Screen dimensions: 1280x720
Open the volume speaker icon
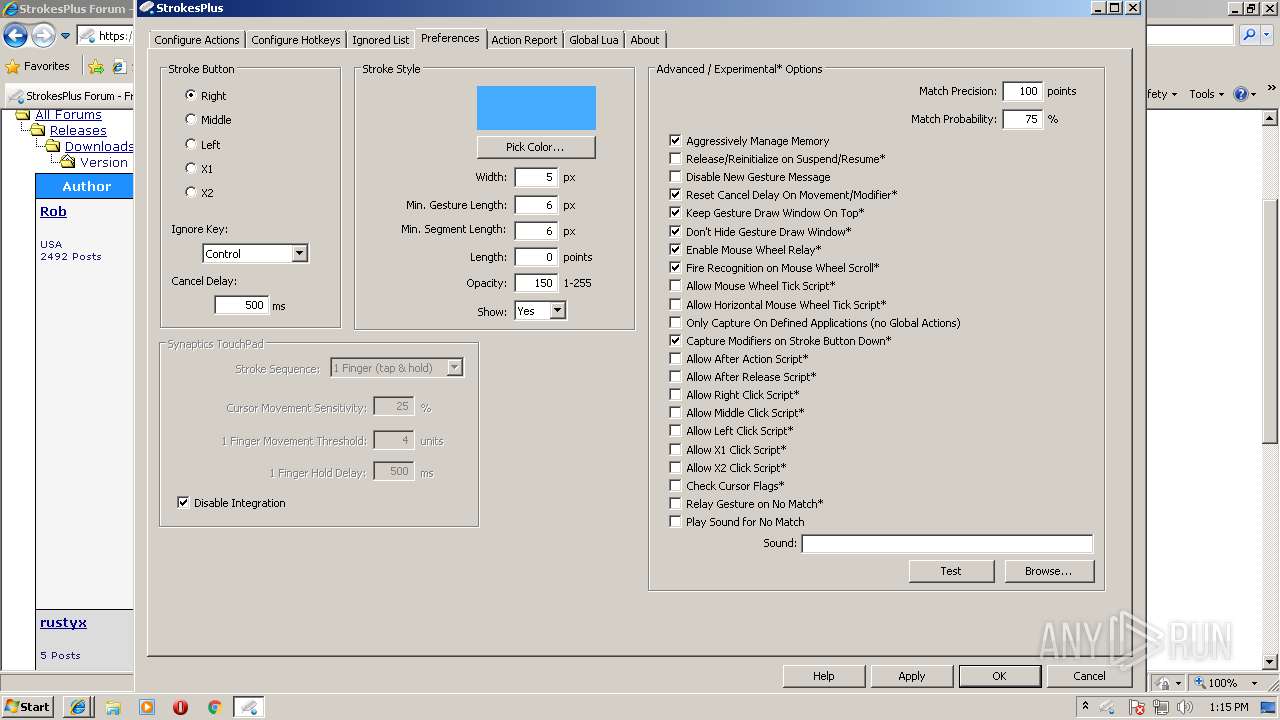pyautogui.click(x=1185, y=707)
